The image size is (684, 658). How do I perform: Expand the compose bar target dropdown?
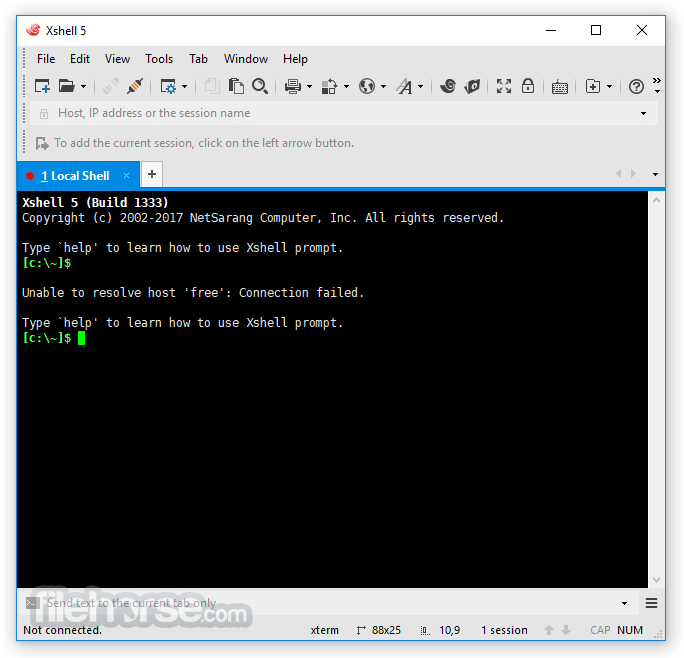pyautogui.click(x=624, y=603)
